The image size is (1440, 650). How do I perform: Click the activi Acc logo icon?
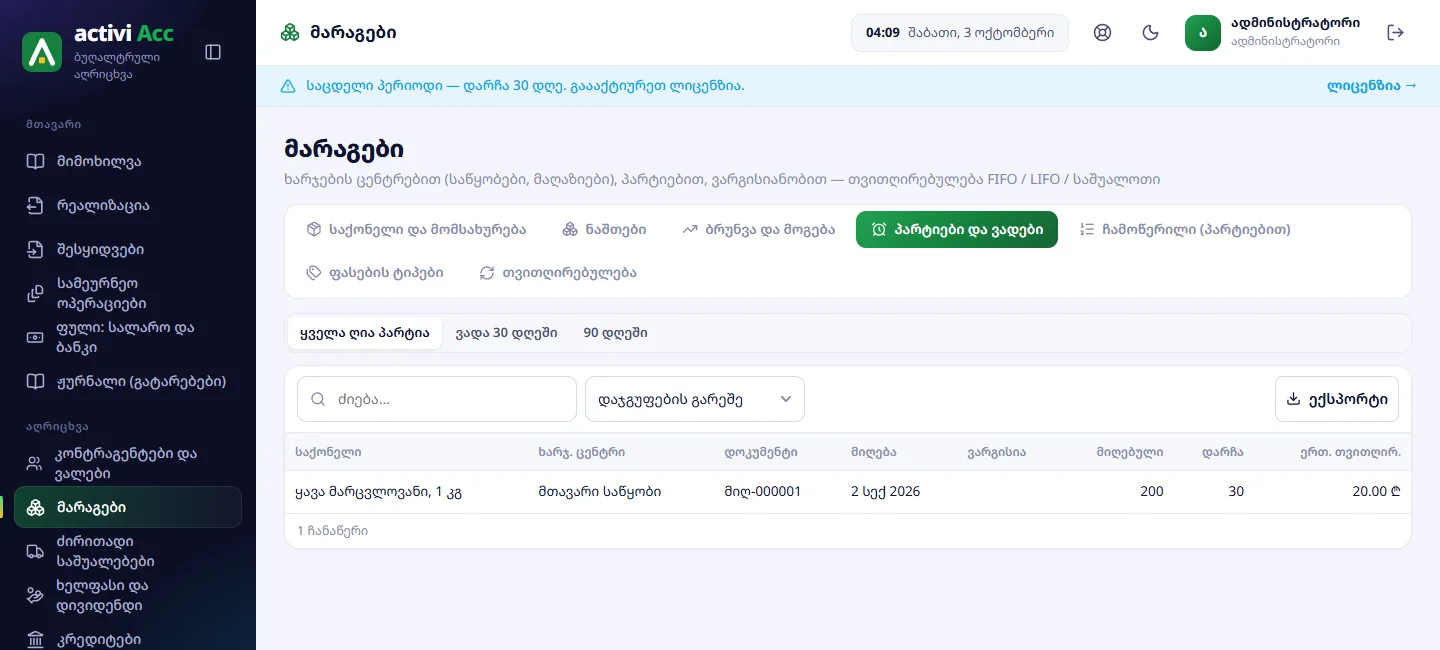tap(42, 52)
